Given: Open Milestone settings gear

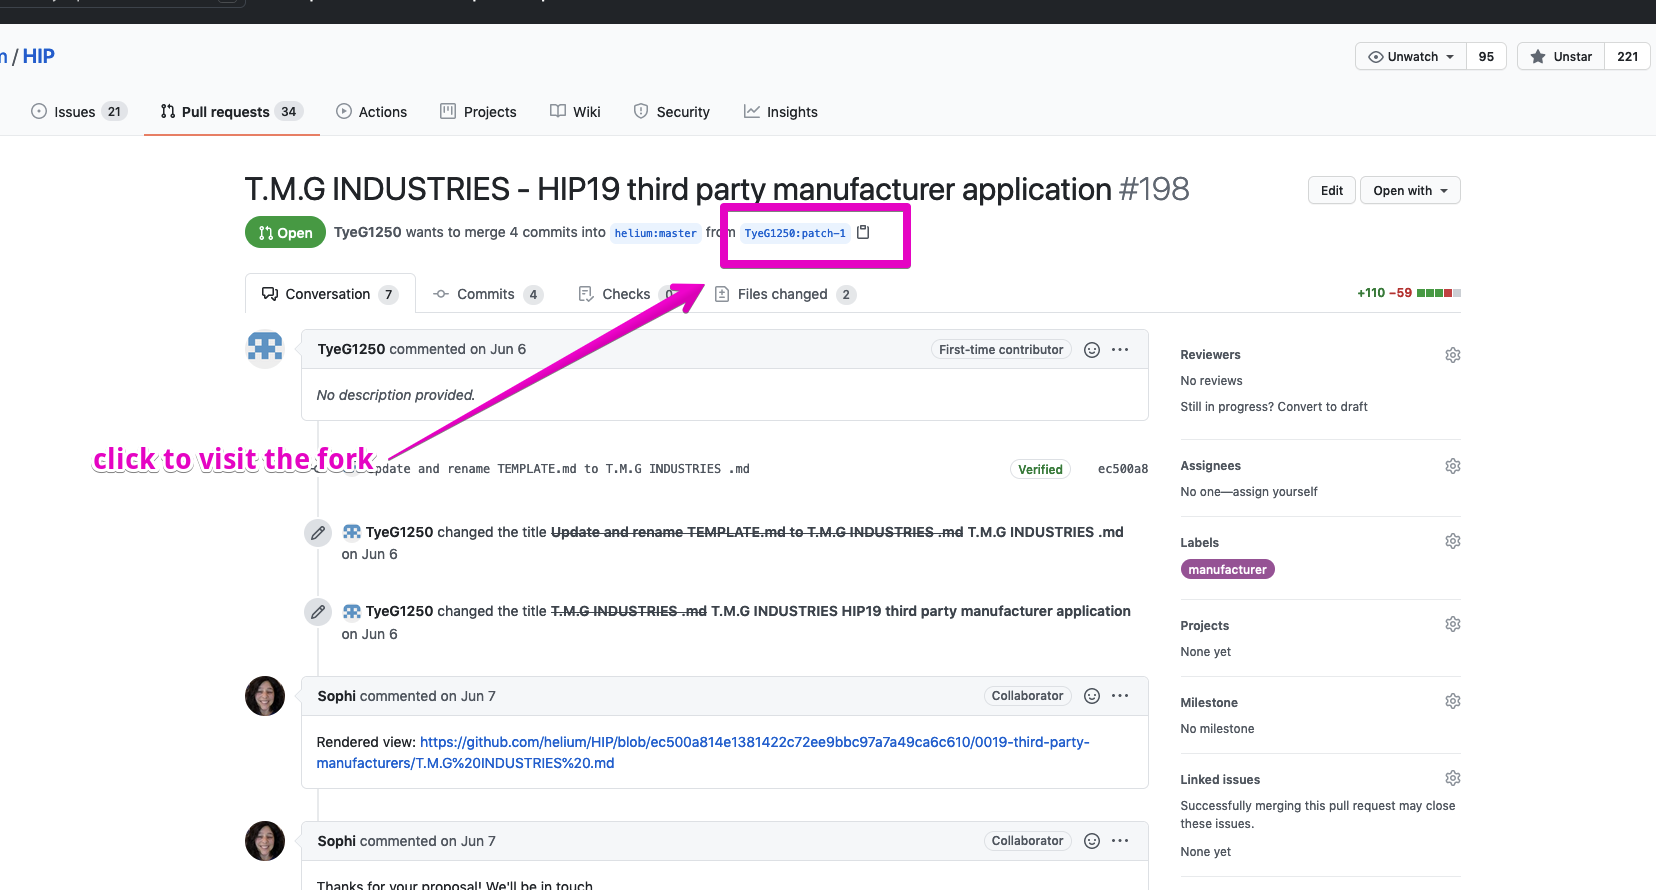Looking at the screenshot, I should click(1453, 701).
